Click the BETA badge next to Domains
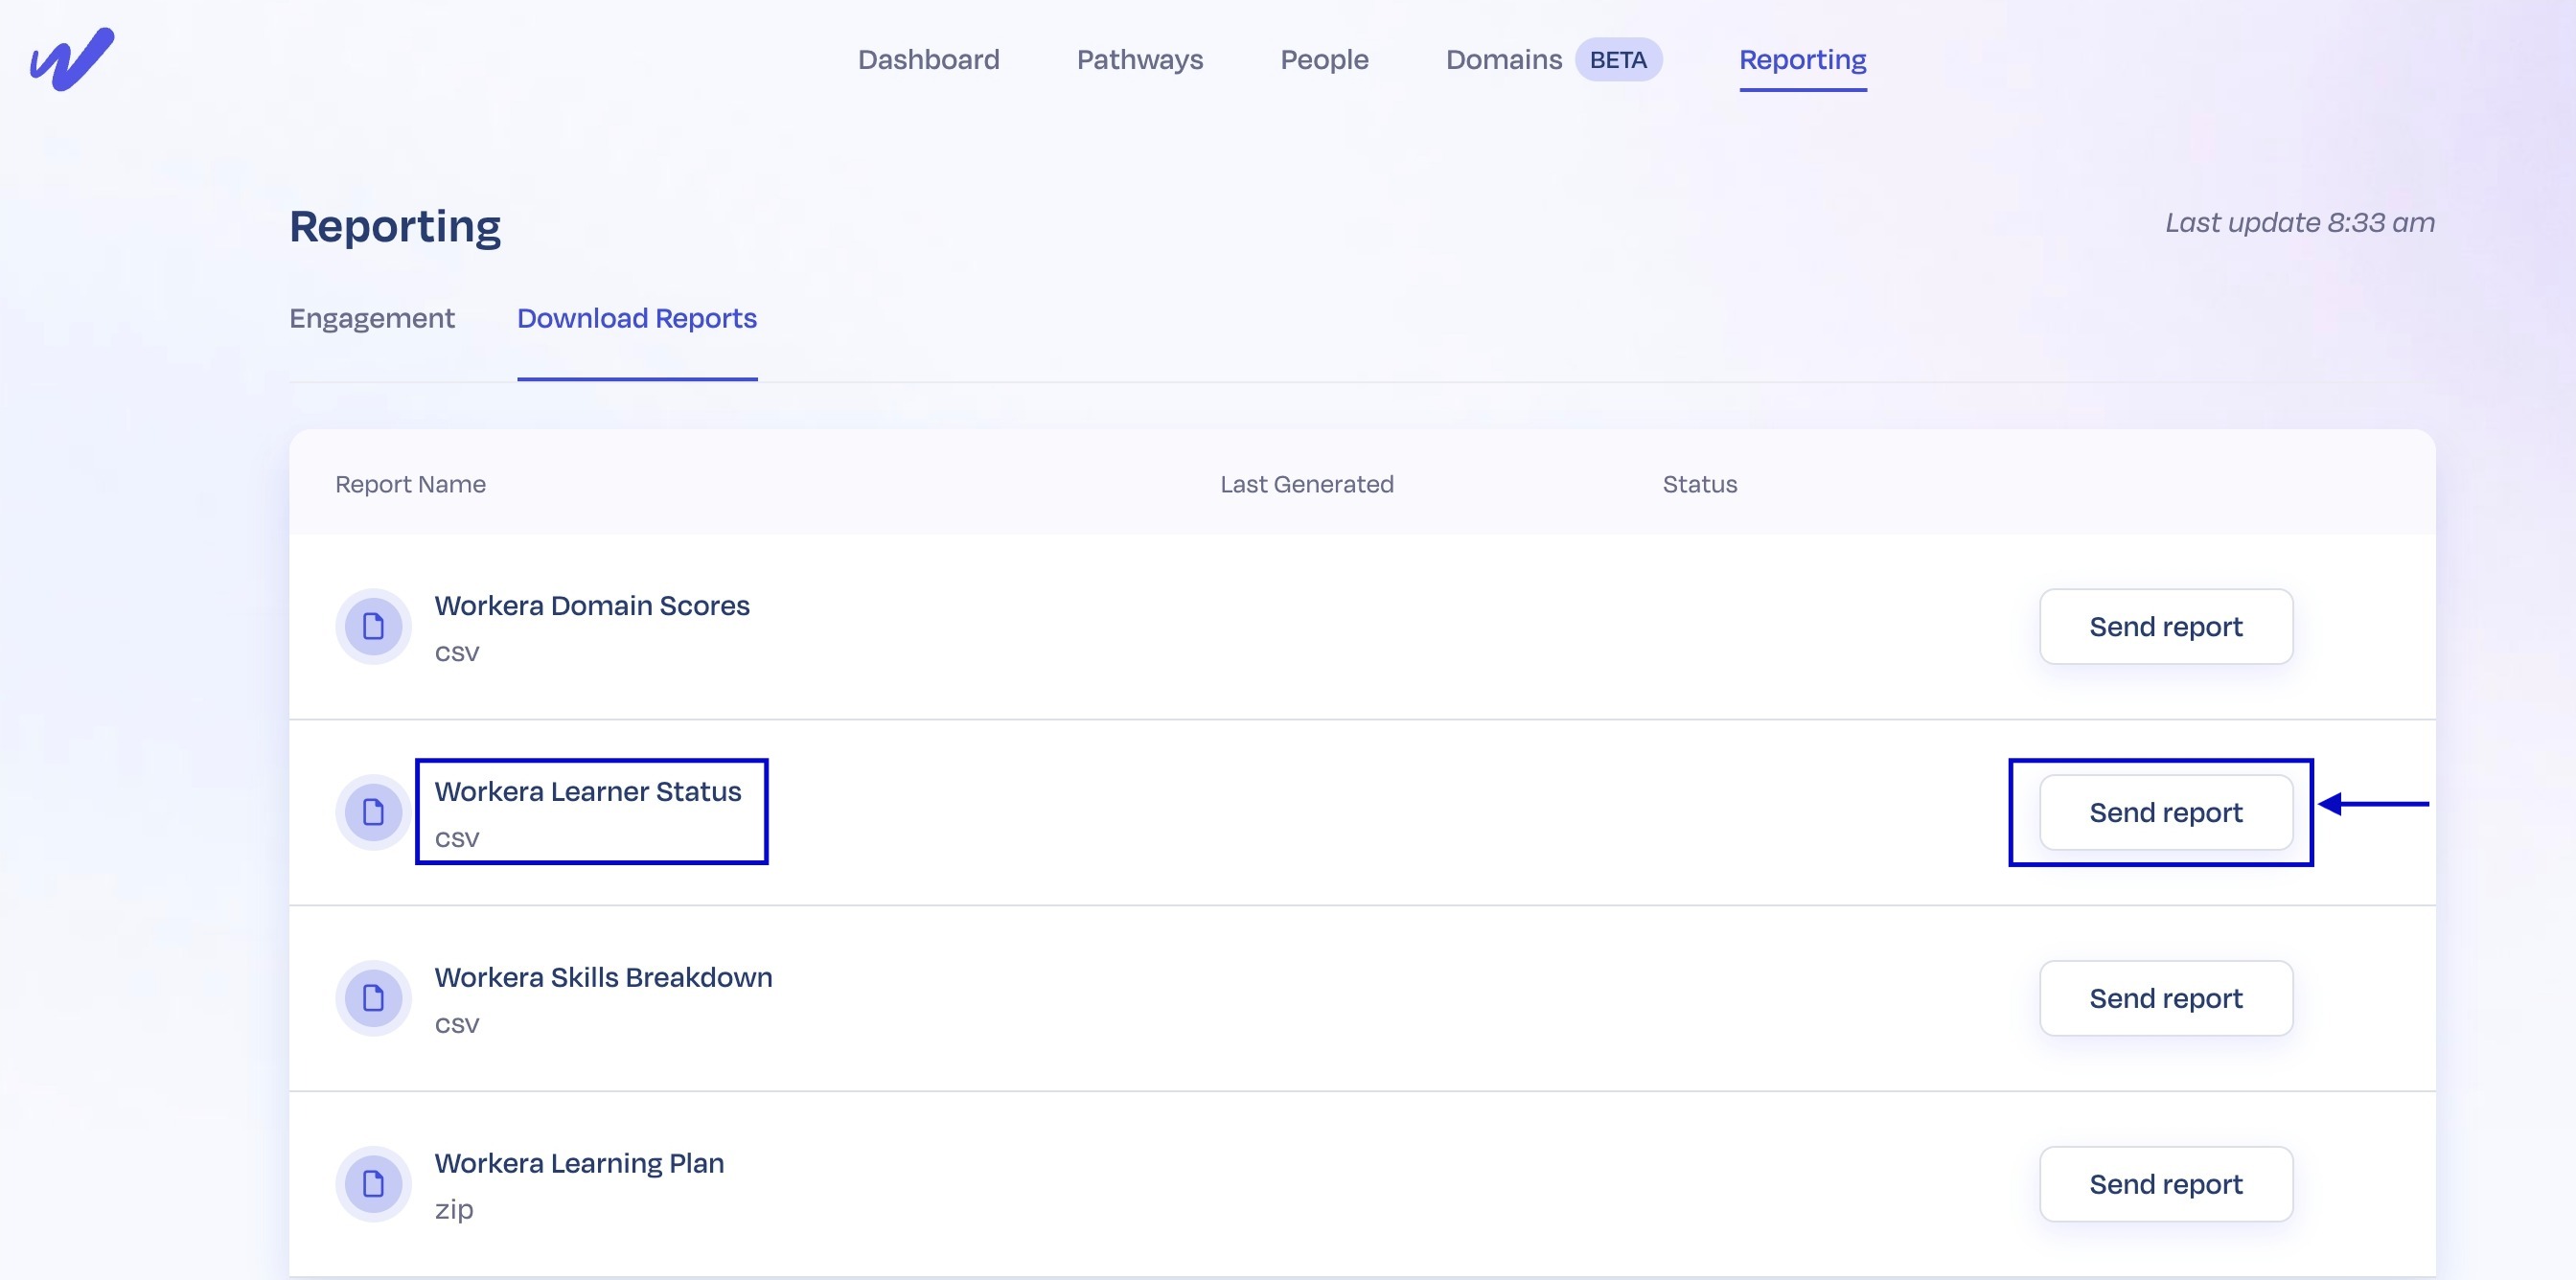Image resolution: width=2576 pixels, height=1280 pixels. point(1617,60)
